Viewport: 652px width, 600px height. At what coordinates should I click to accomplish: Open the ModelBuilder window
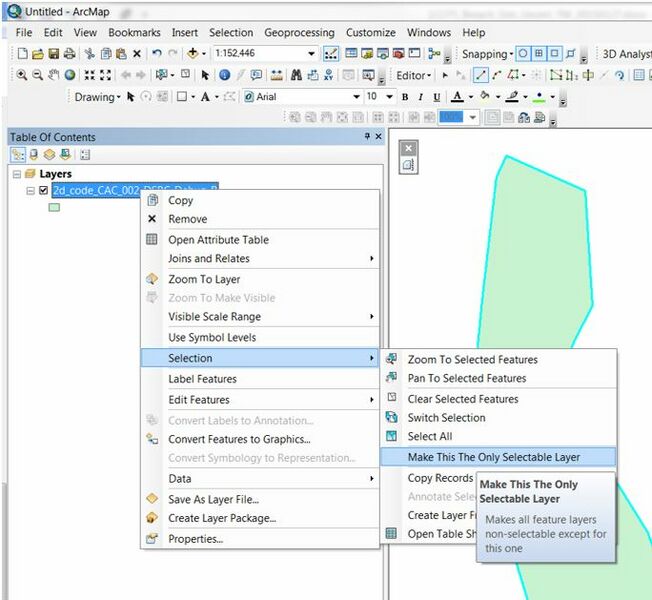(434, 53)
